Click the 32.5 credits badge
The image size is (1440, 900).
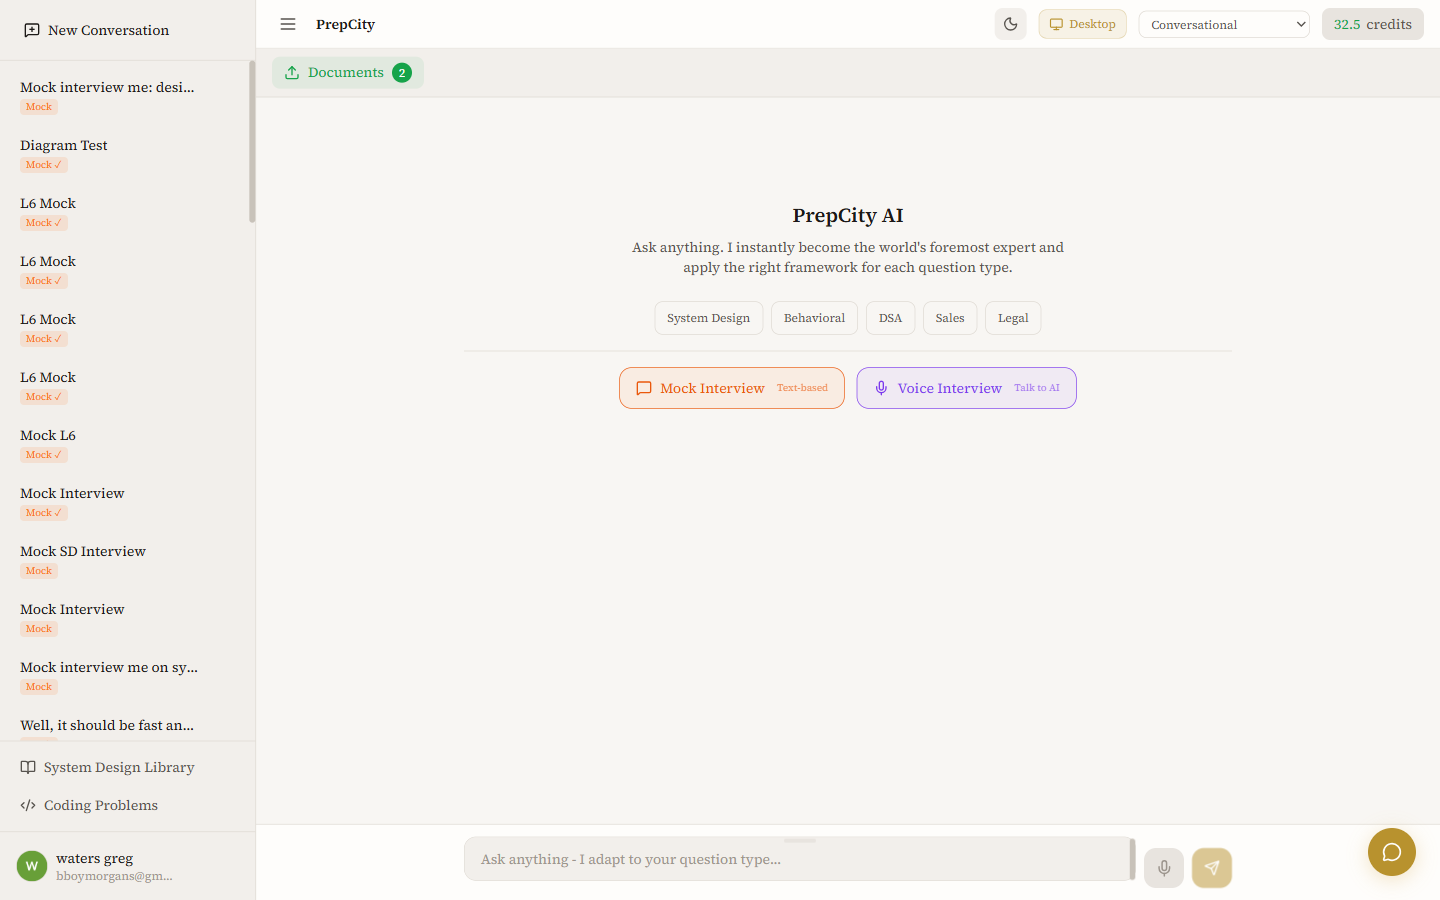[1372, 24]
